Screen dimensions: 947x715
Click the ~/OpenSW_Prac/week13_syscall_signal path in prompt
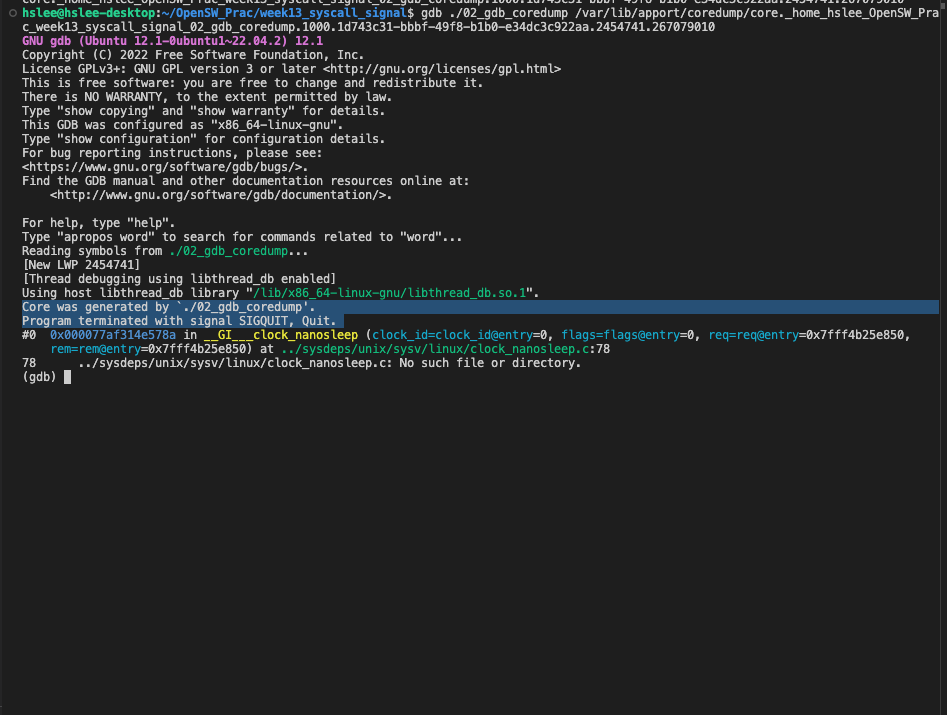[x=284, y=13]
